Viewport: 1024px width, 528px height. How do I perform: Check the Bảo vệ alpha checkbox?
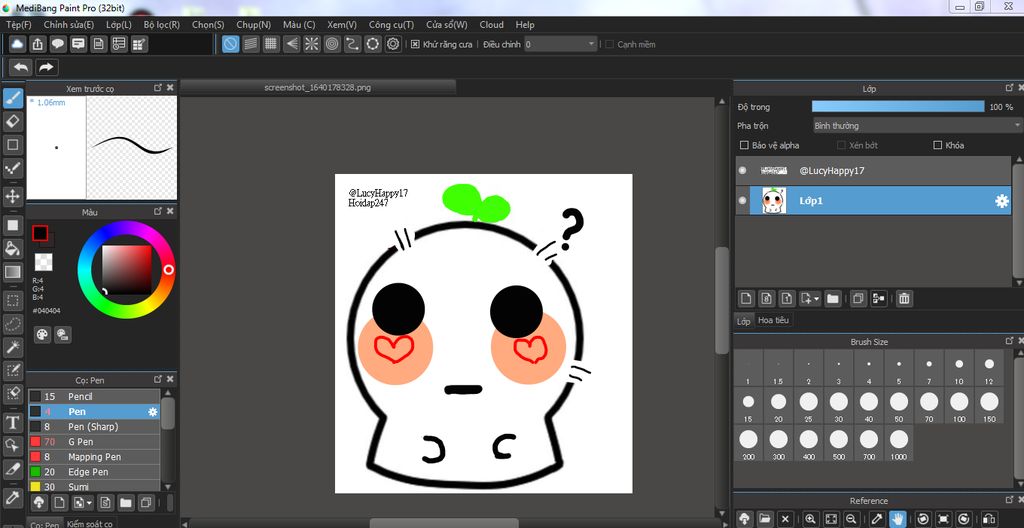click(743, 145)
